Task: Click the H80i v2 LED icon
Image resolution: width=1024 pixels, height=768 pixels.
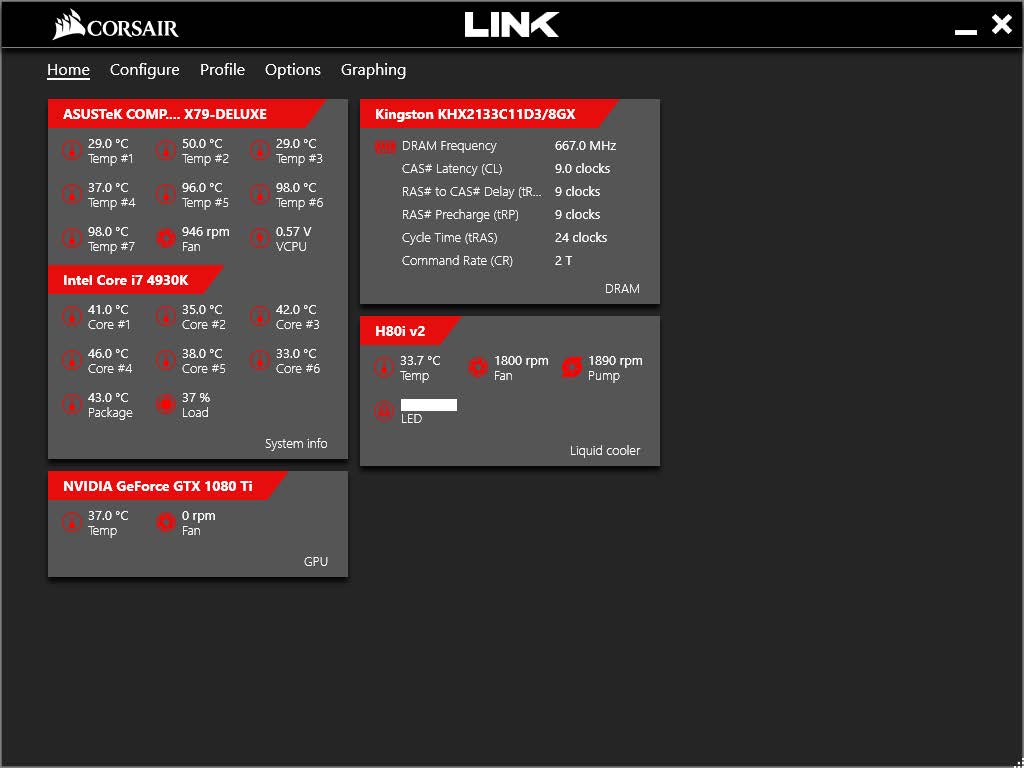Action: [x=384, y=411]
